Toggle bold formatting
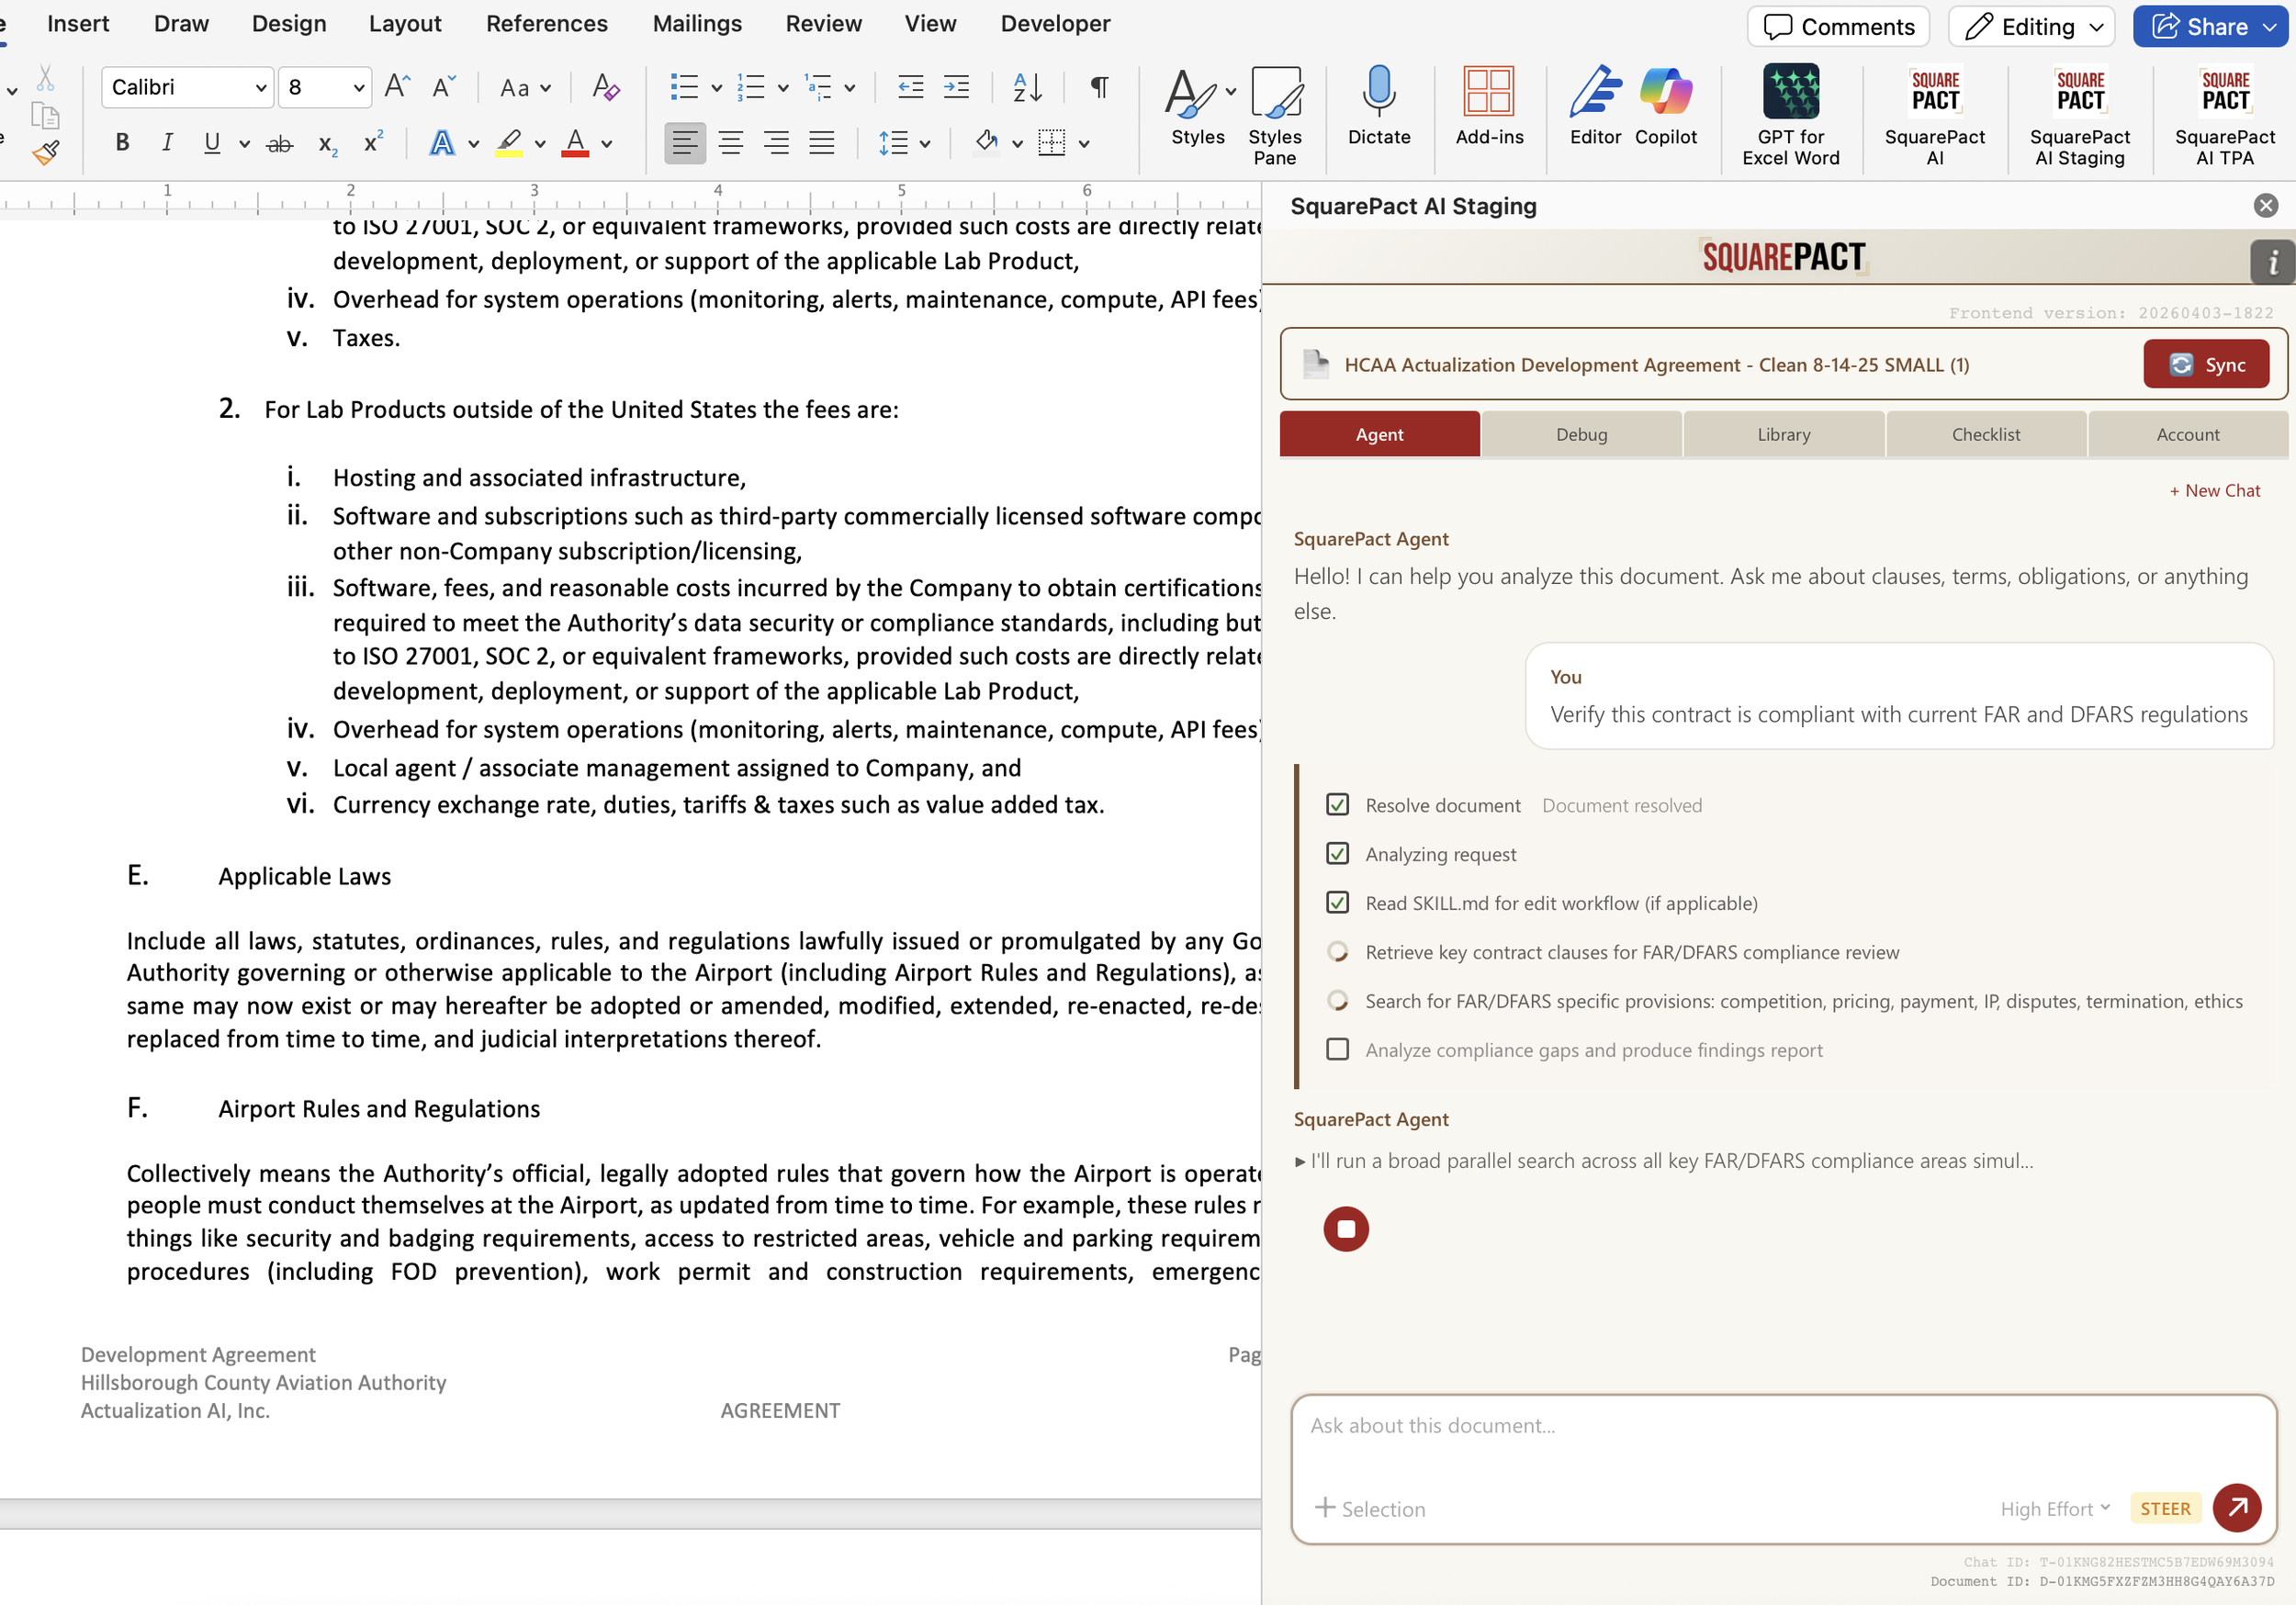The height and width of the screenshot is (1605, 2296). (122, 143)
